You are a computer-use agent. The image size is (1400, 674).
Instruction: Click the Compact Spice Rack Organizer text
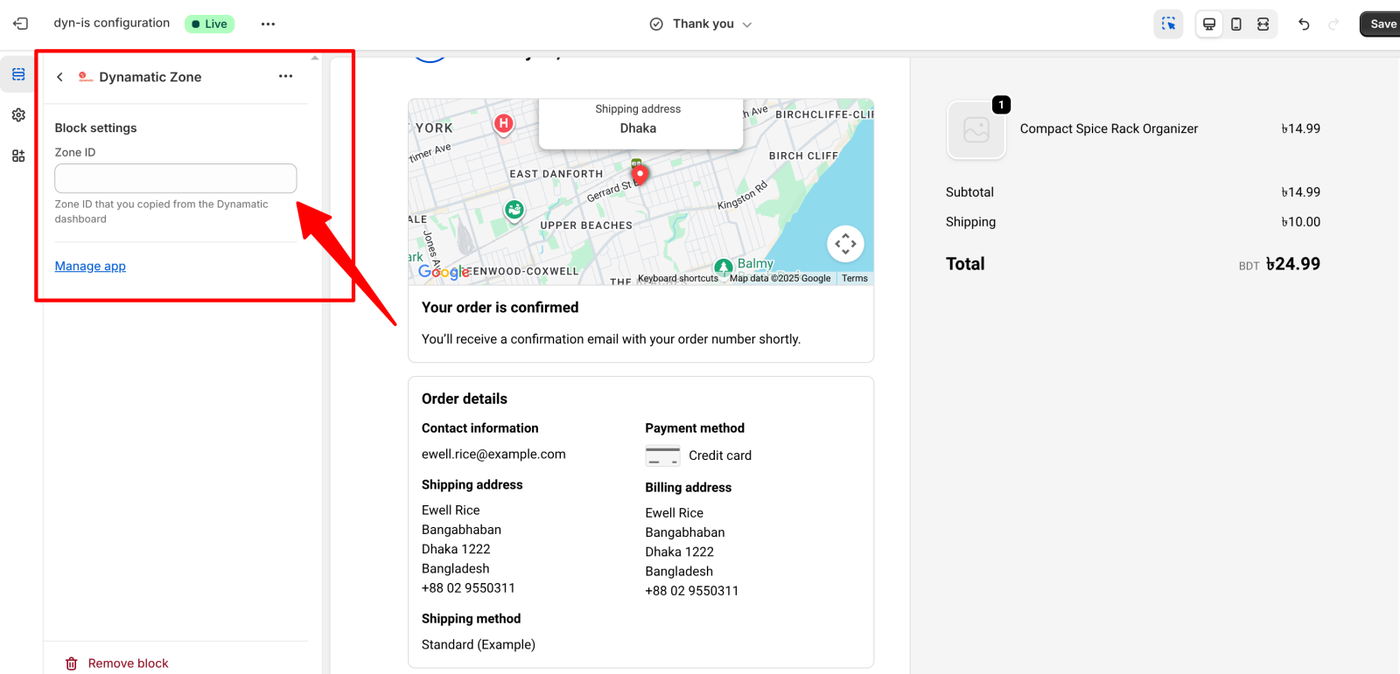point(1109,129)
